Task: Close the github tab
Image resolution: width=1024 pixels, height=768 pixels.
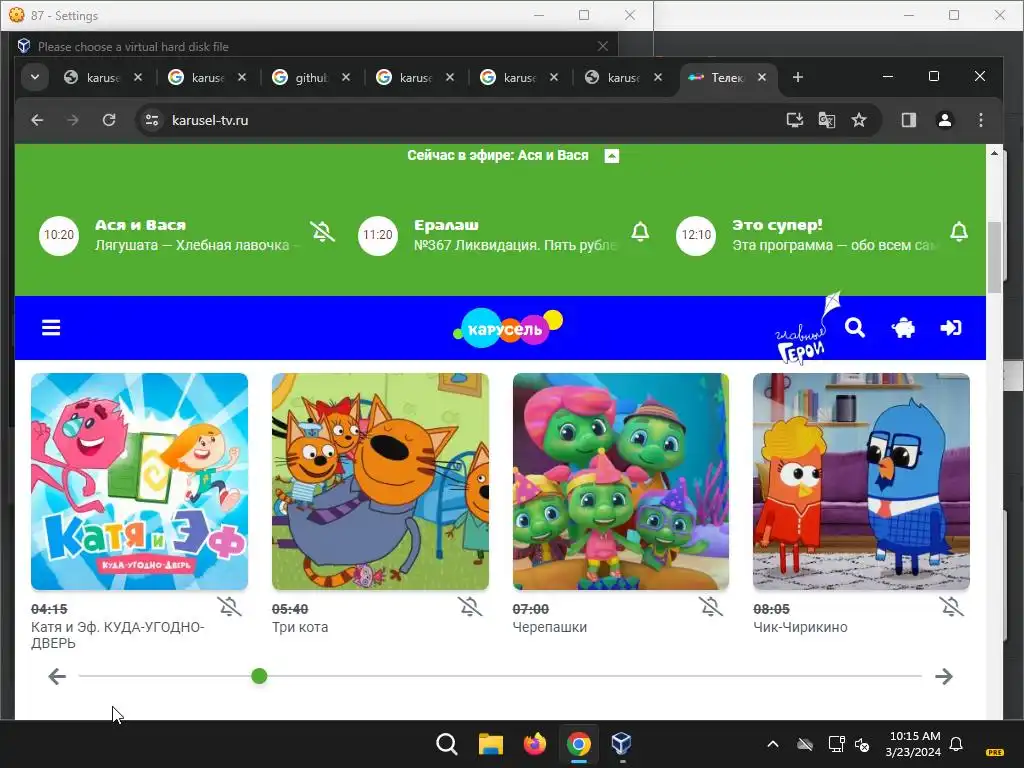Action: (345, 77)
